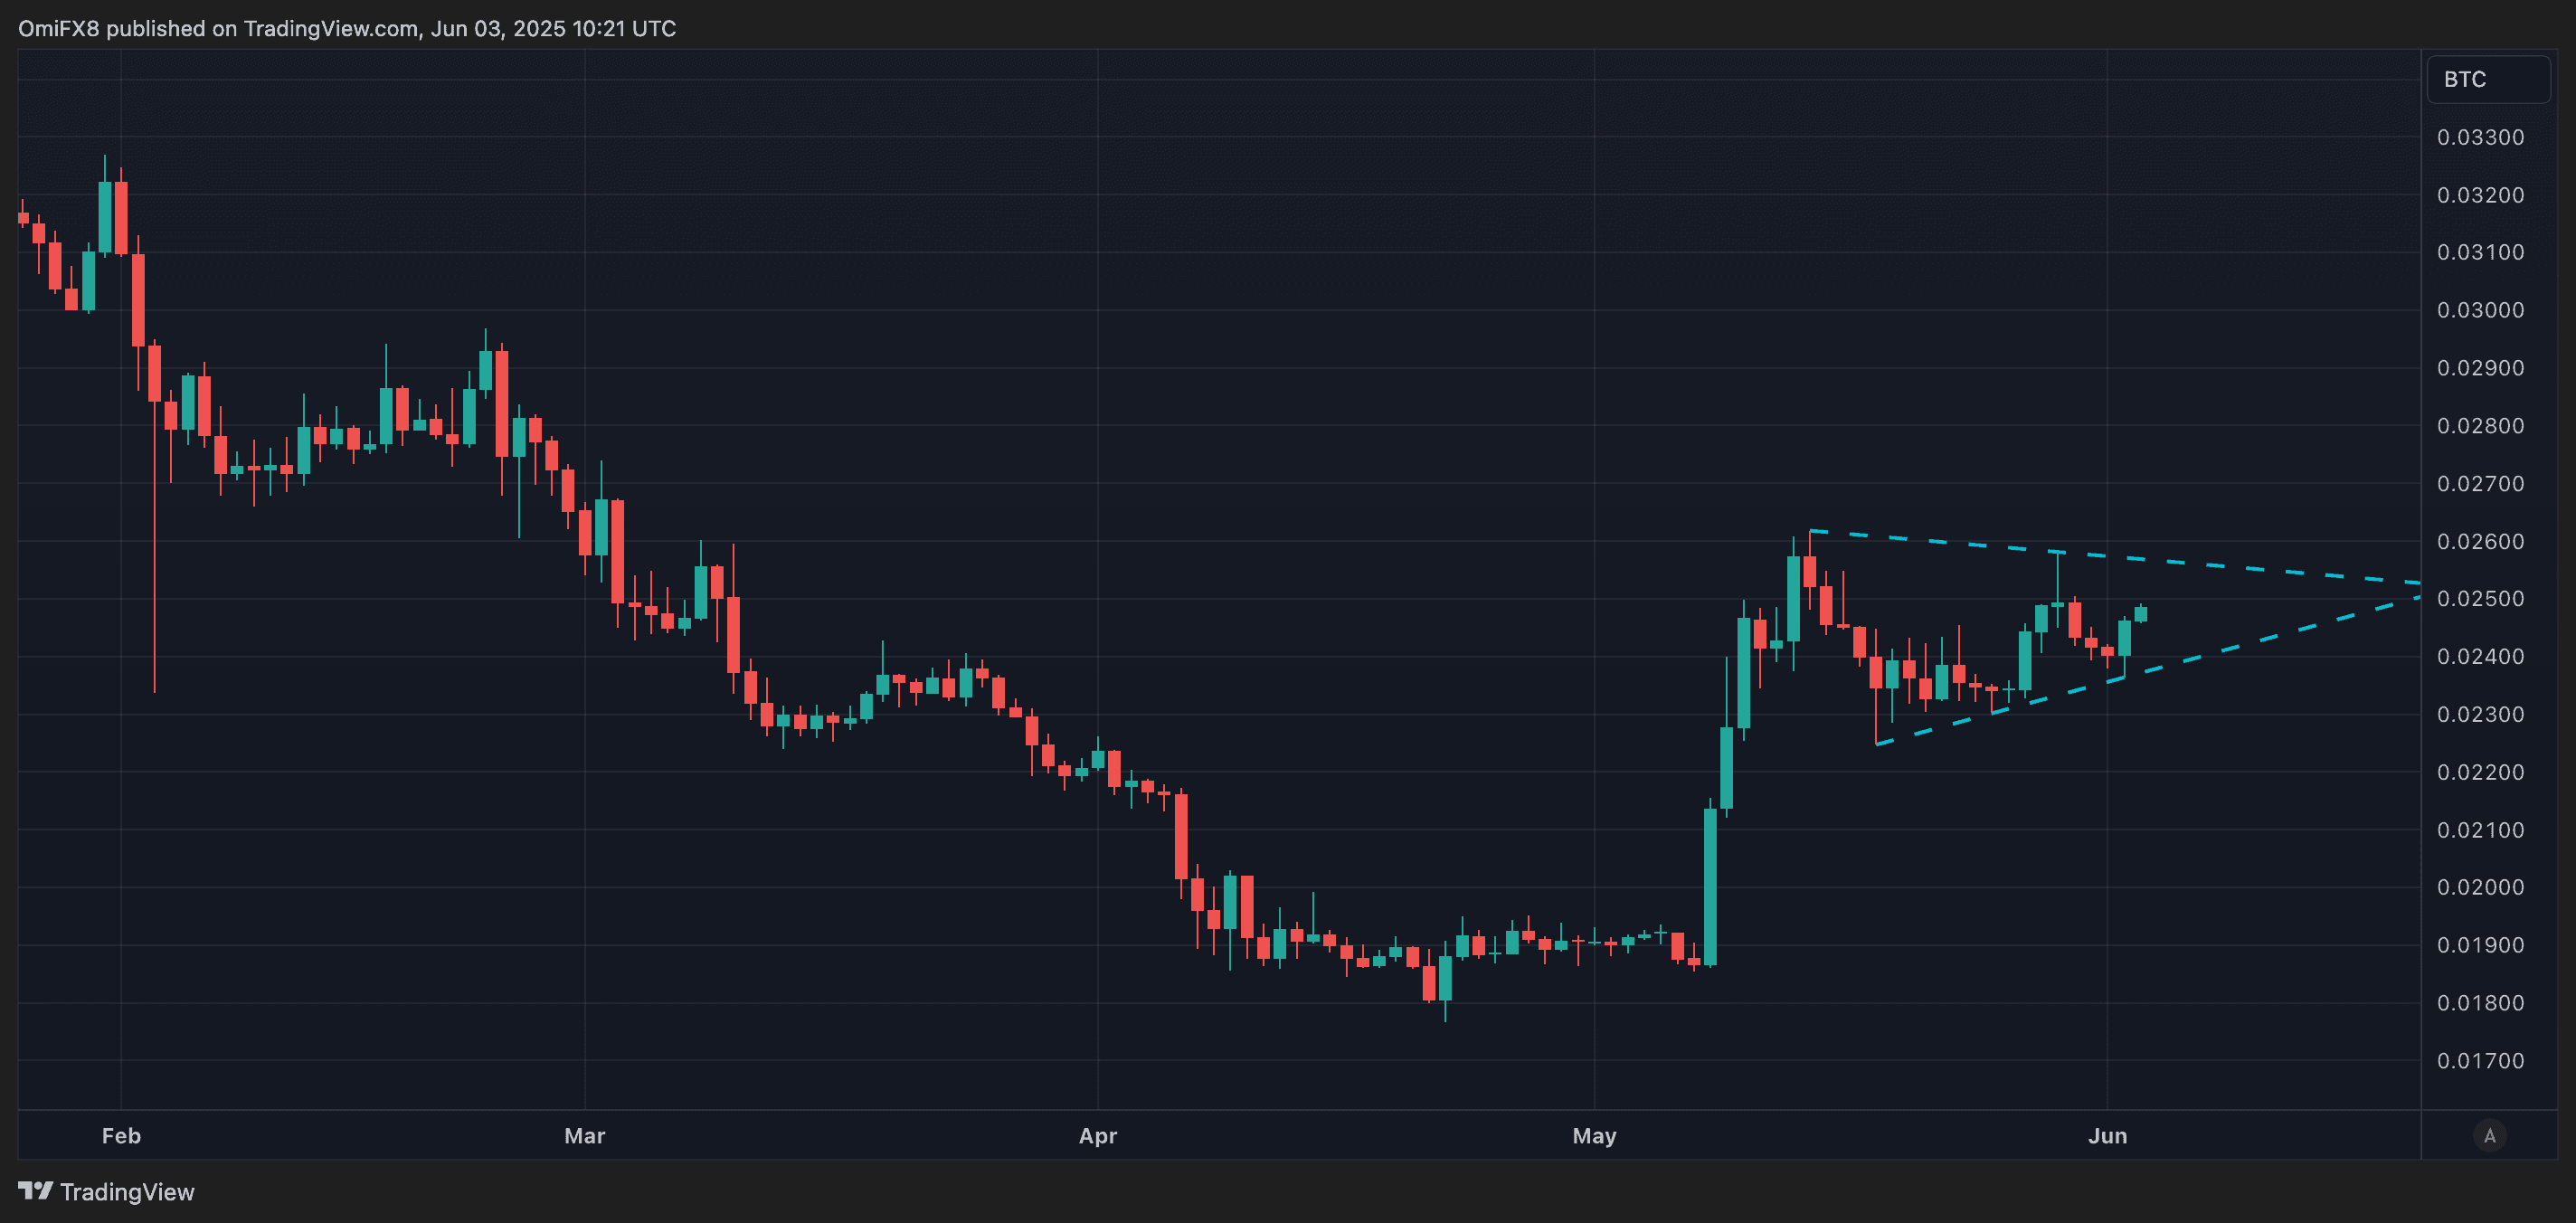2576x1223 pixels.
Task: Click the Mar time axis label
Action: coord(585,1136)
